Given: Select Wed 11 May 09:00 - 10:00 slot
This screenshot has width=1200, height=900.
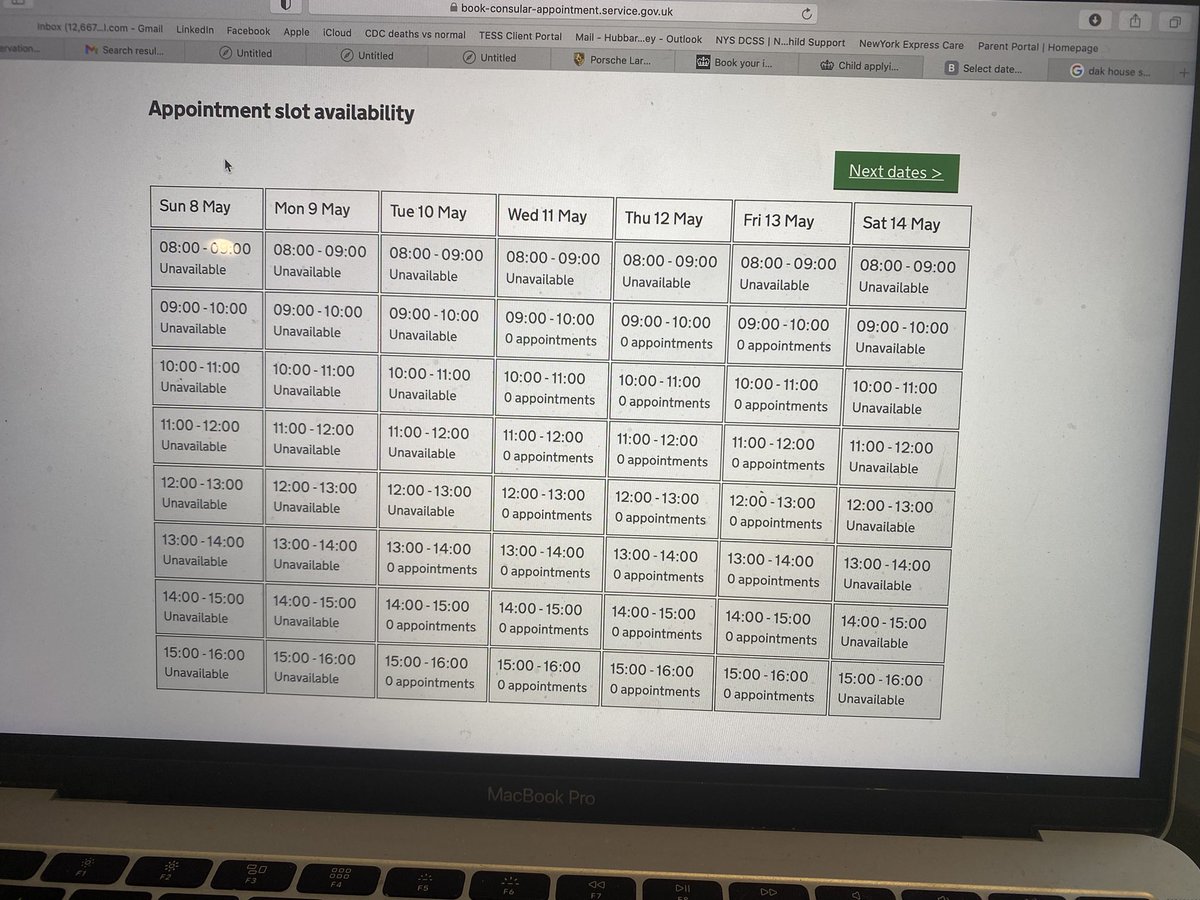Looking at the screenshot, I should (x=552, y=329).
